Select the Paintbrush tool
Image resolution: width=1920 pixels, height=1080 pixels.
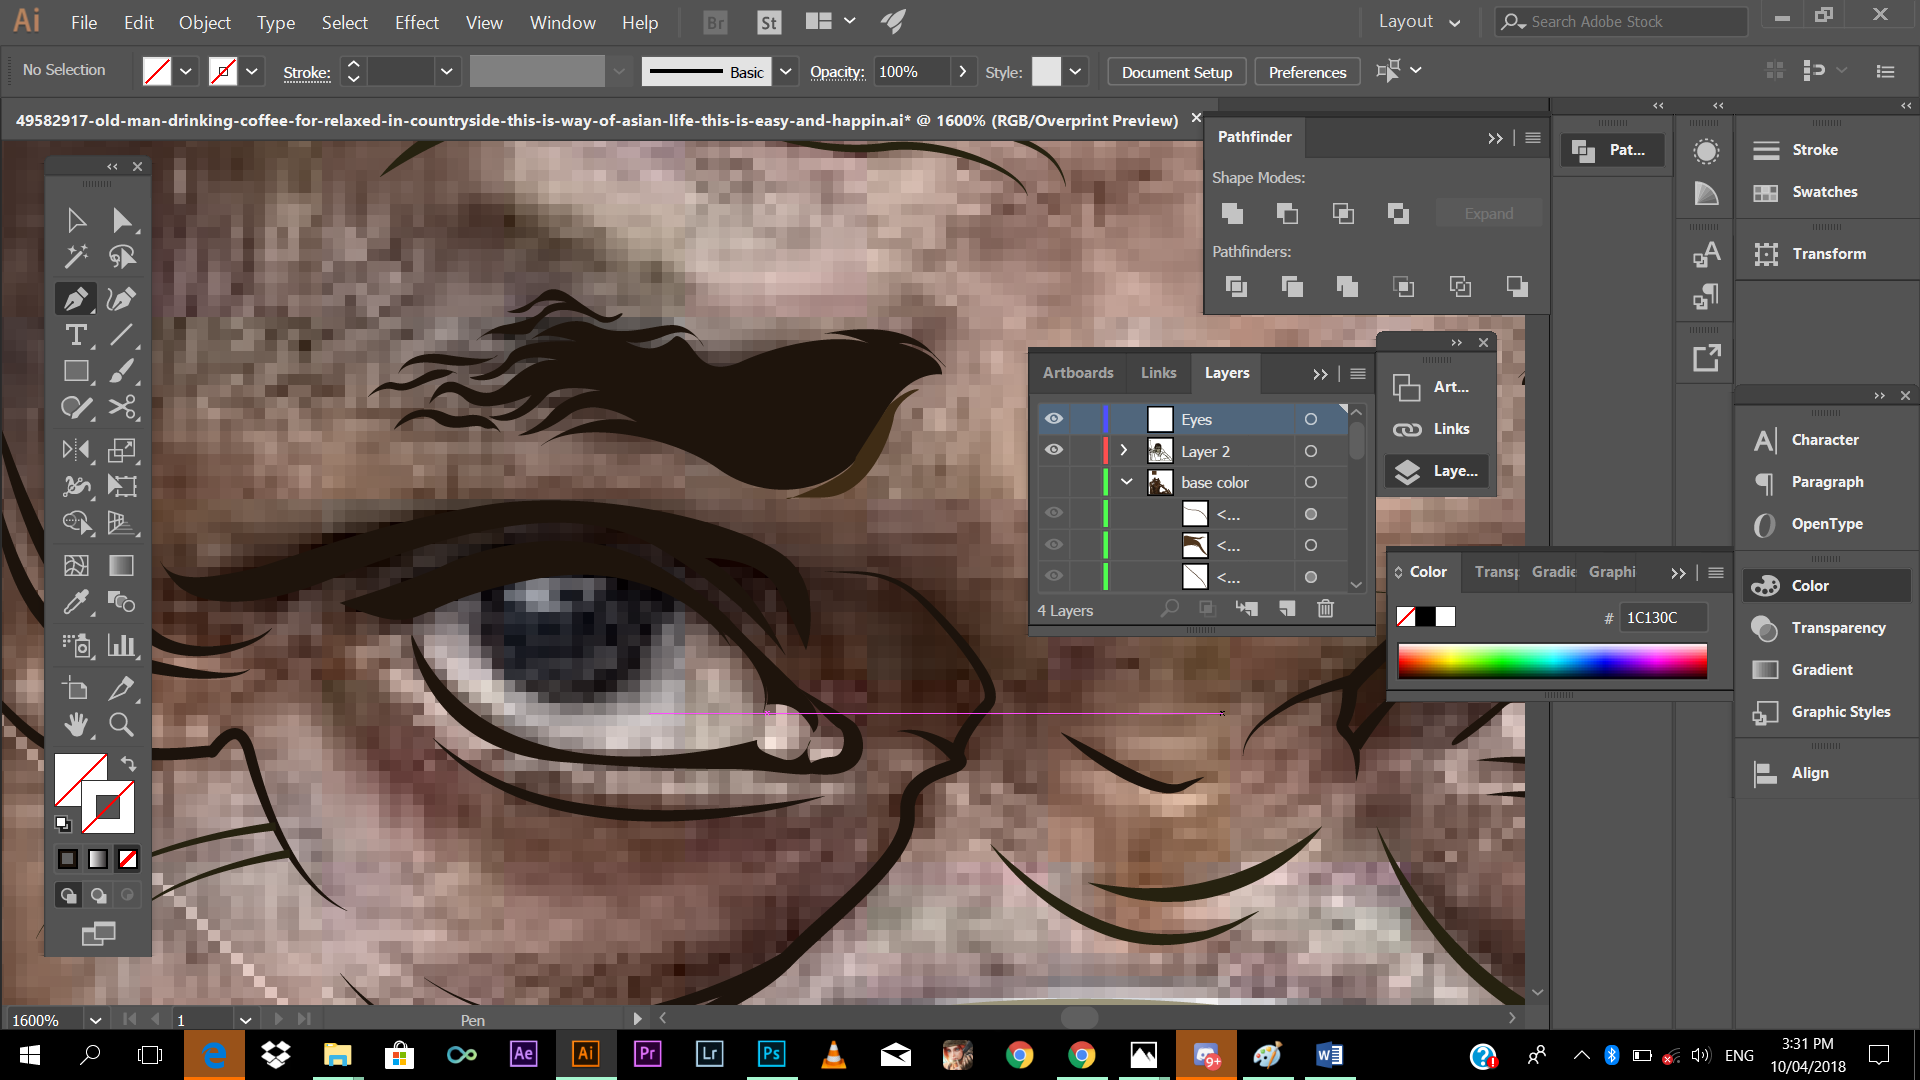tap(122, 371)
